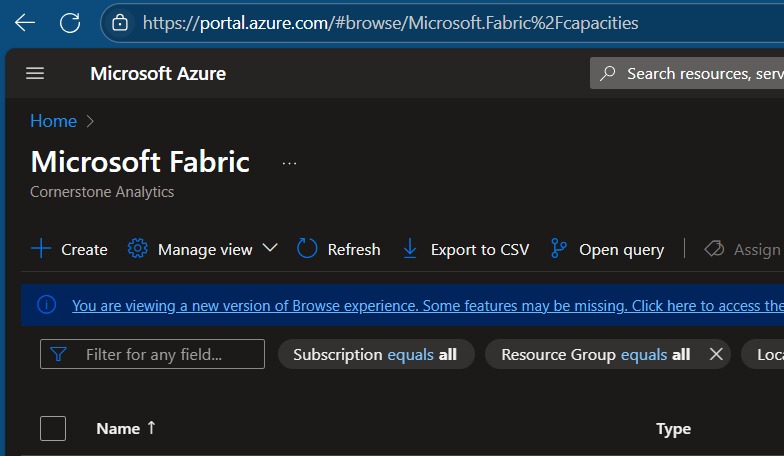Go back using the browser back arrow

(x=25, y=22)
